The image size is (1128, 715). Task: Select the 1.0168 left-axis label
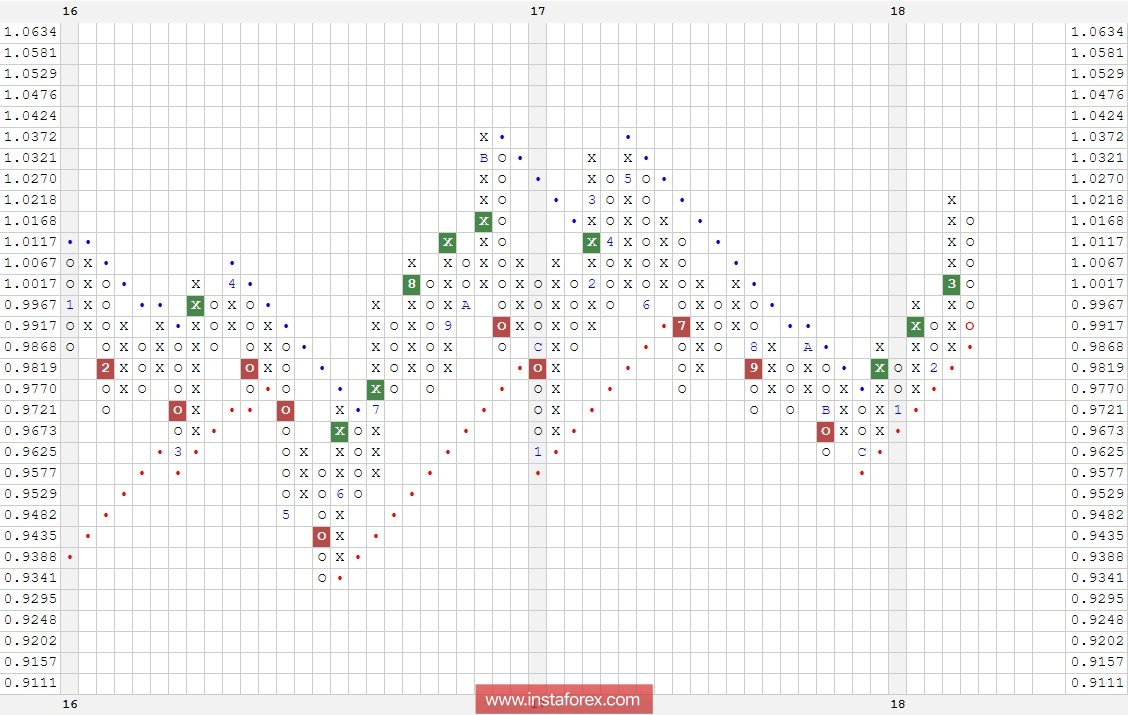click(30, 221)
